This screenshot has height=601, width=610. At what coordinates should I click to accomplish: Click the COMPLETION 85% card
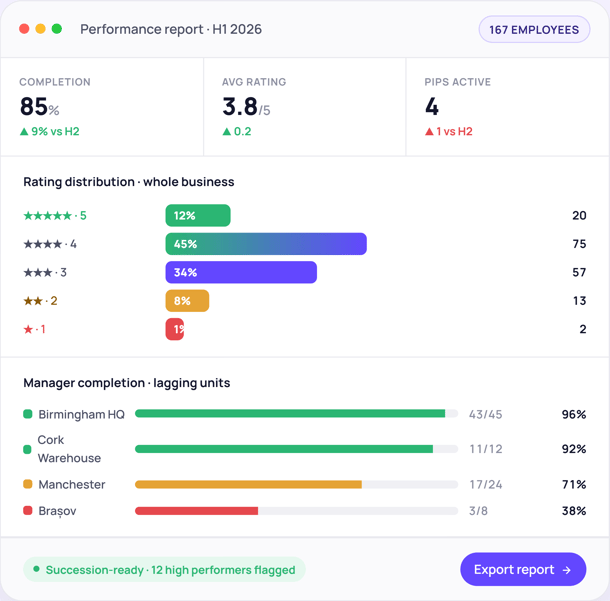click(x=102, y=107)
